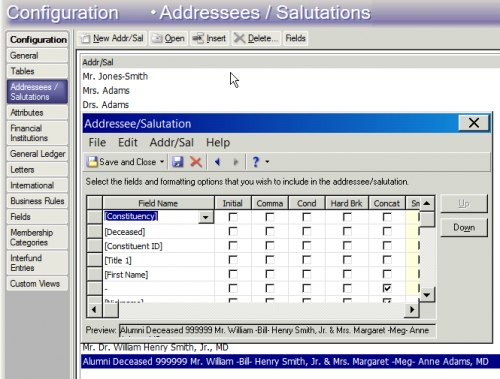The width and height of the screenshot is (500, 379).
Task: Select Membership Categories sidebar item
Action: point(37,237)
